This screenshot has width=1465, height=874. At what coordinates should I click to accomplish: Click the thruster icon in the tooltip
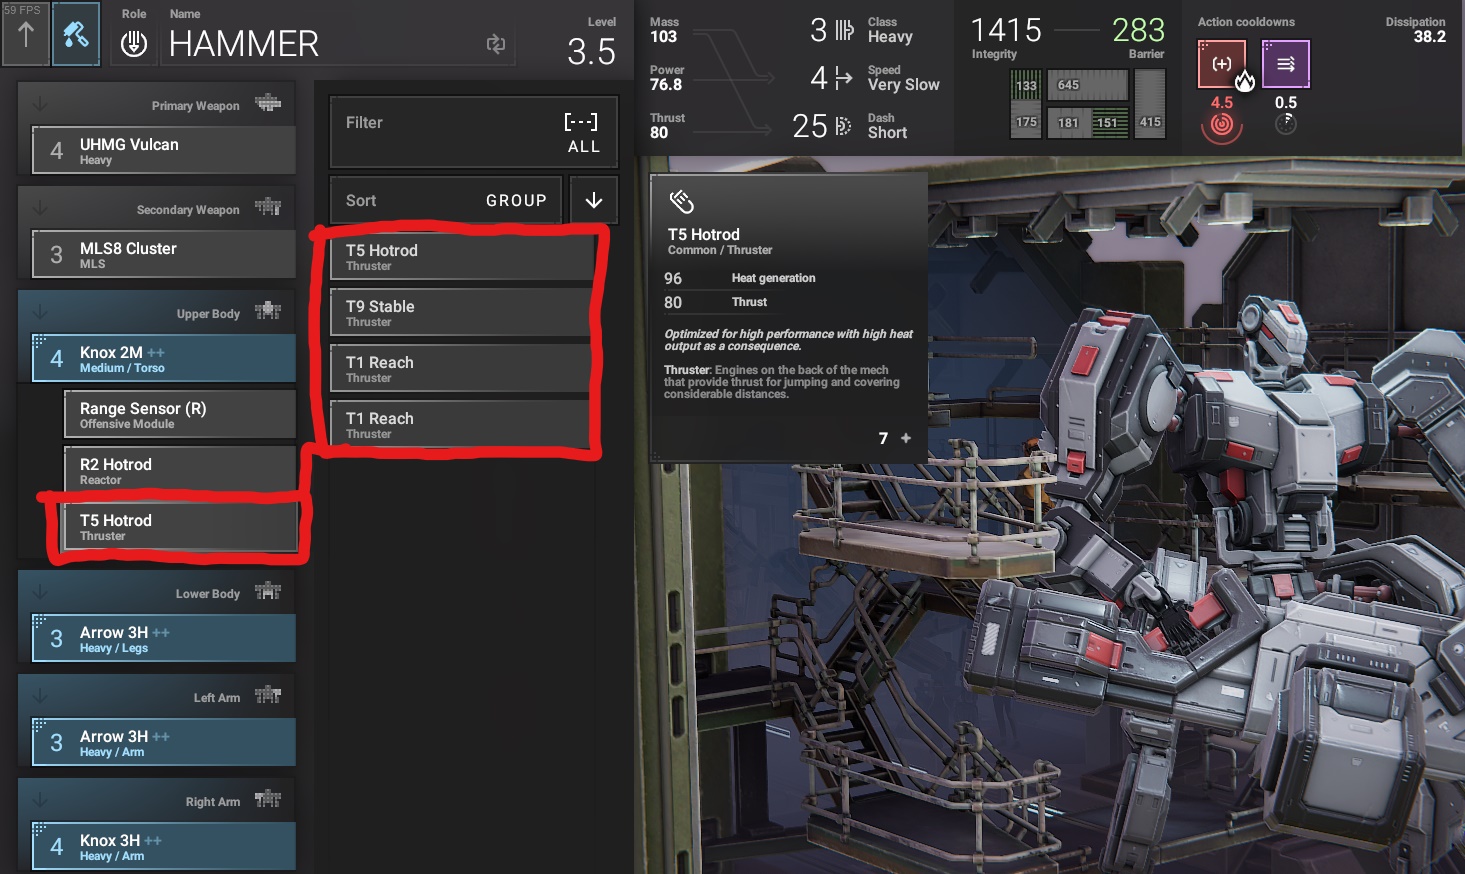tap(682, 202)
